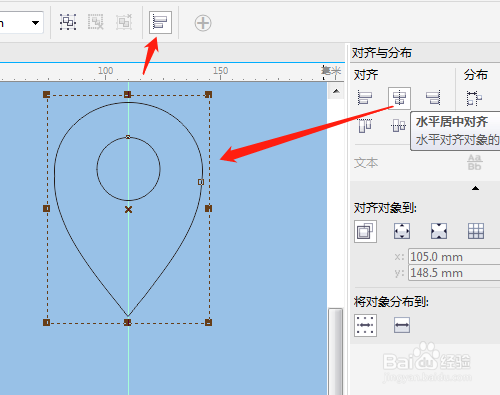The width and height of the screenshot is (500, 395).
Task: Click the Distribute Left icon under 分布
Action: (474, 98)
